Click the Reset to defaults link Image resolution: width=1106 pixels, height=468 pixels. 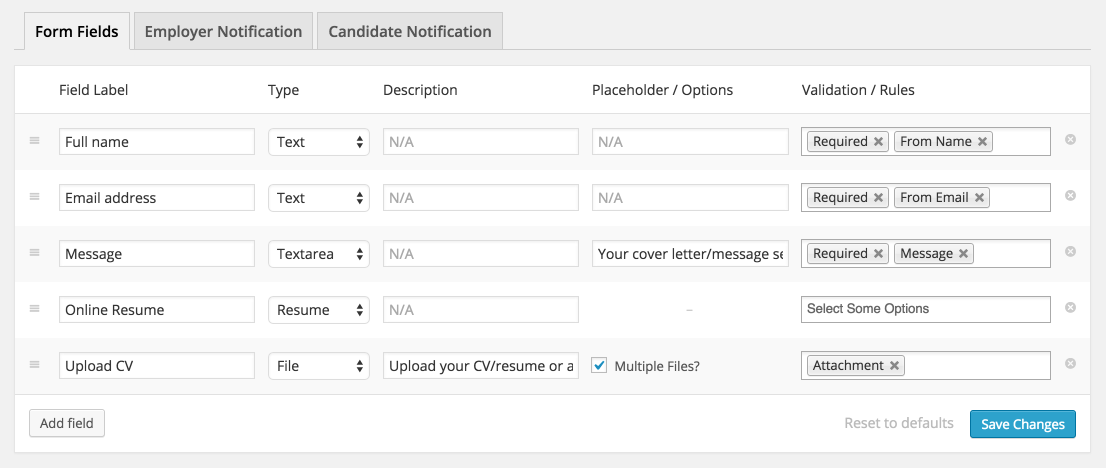point(899,423)
